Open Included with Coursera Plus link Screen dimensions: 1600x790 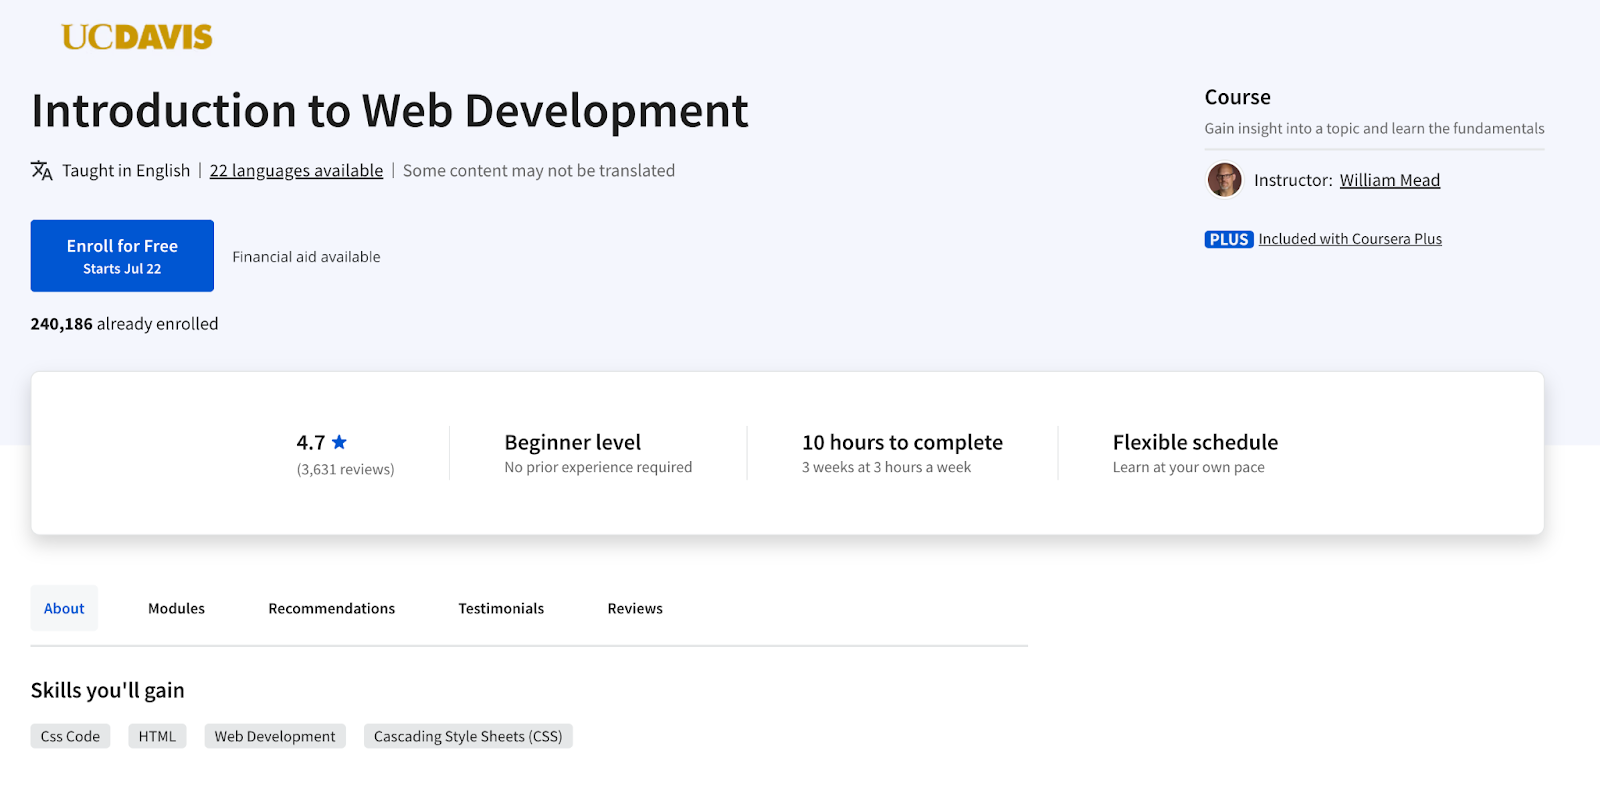coord(1350,239)
